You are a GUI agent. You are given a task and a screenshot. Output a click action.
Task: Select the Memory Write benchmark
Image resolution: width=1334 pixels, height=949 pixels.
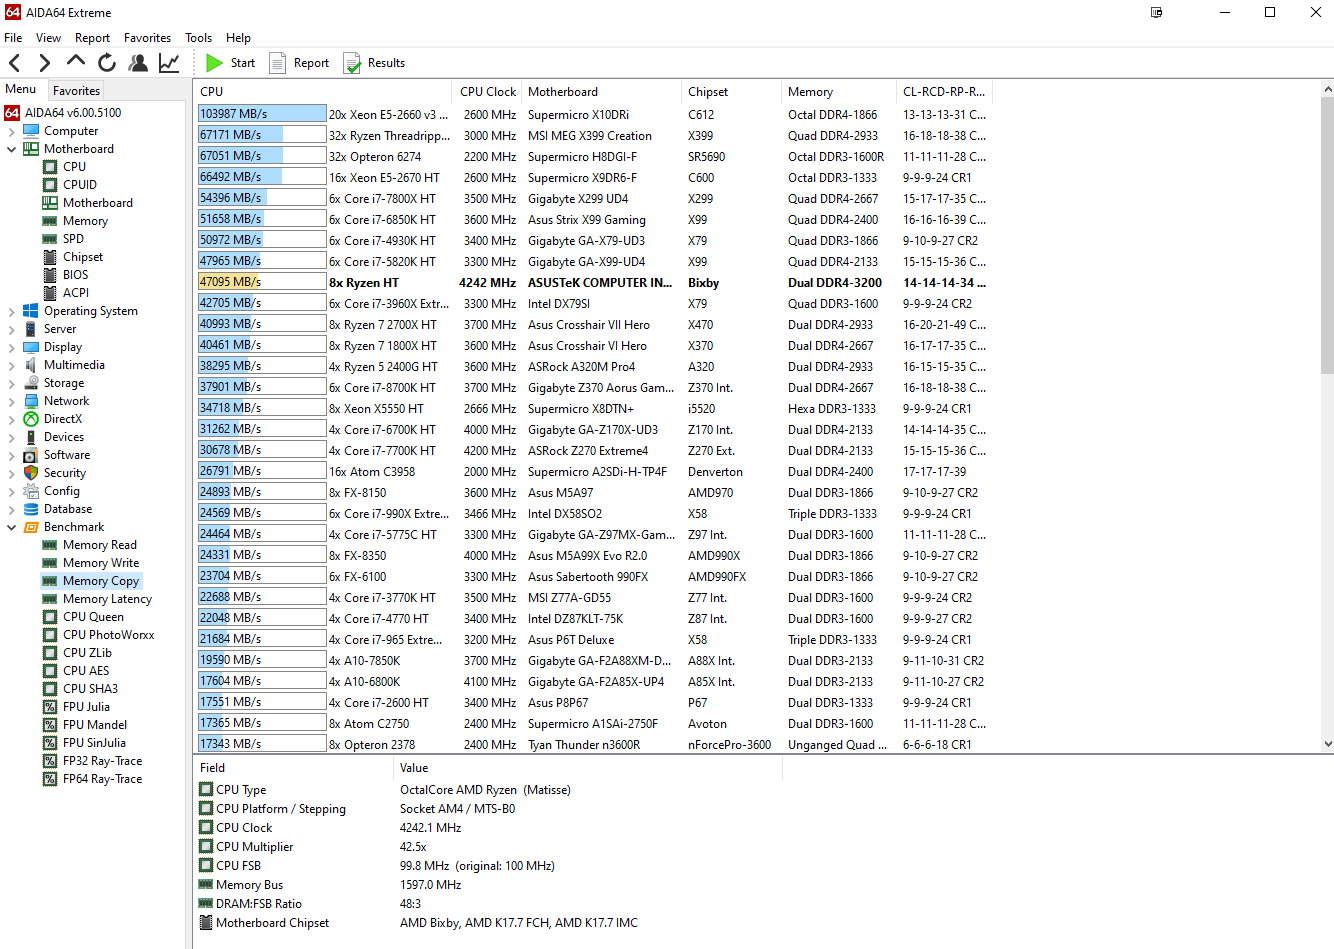[100, 563]
